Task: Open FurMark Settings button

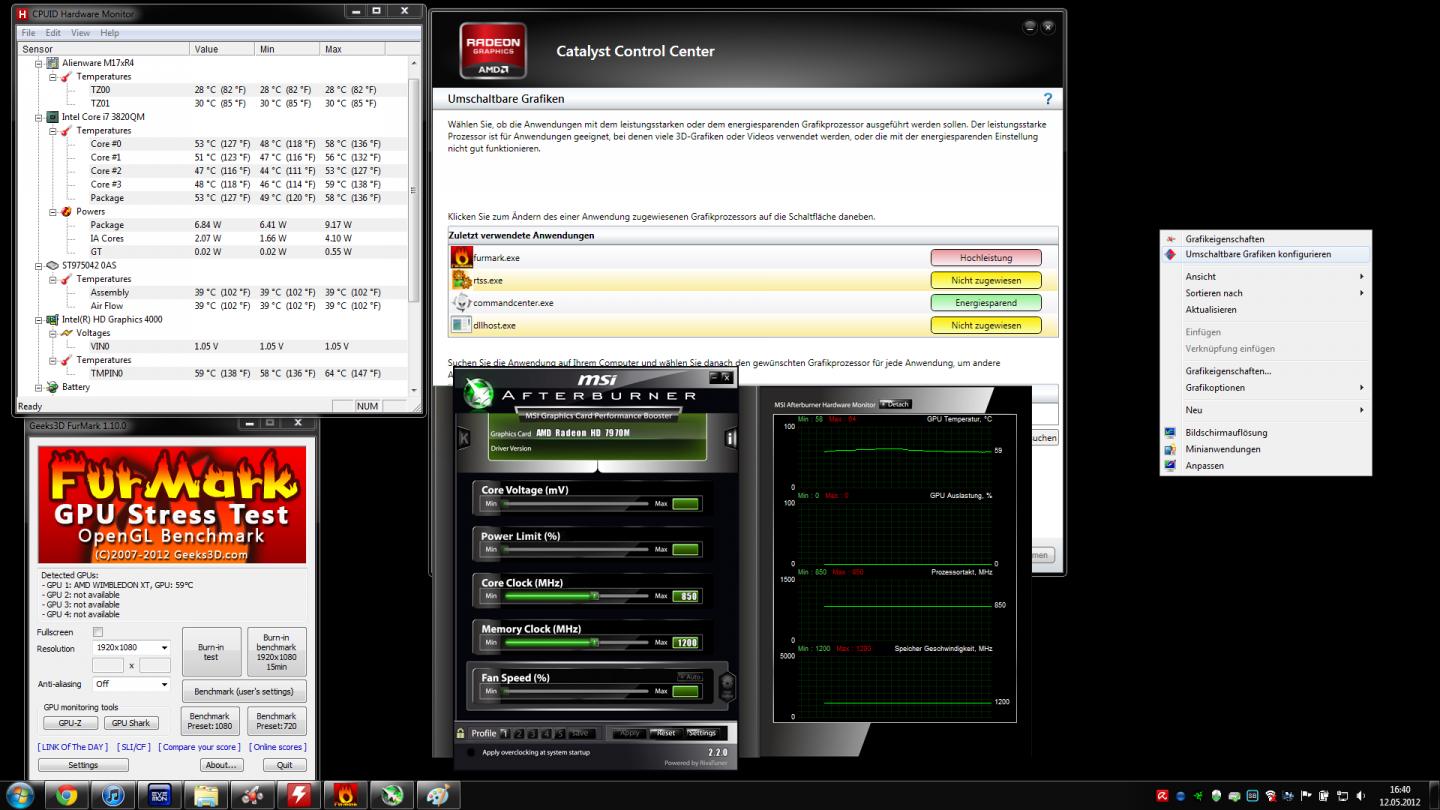Action: point(83,765)
